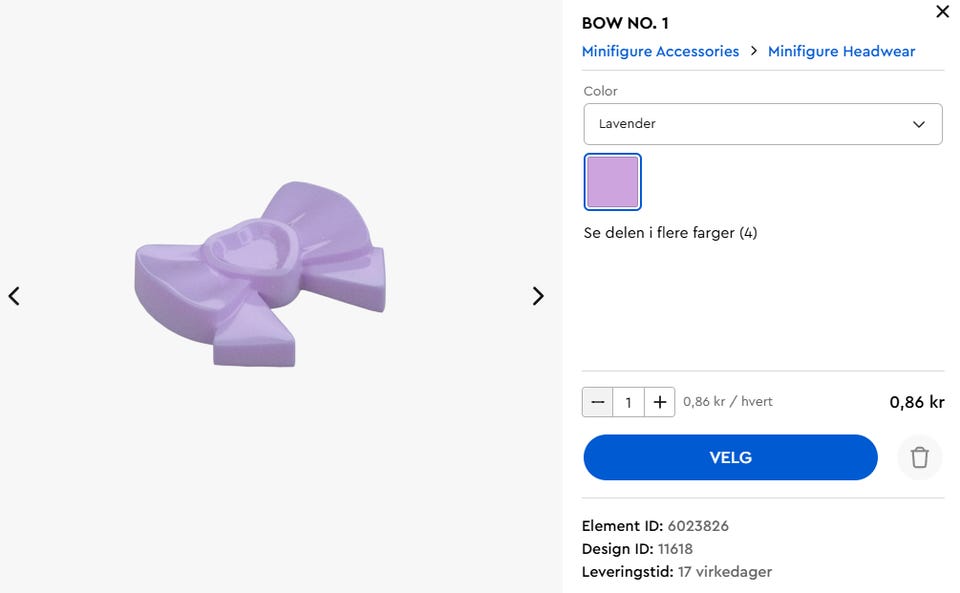Focus the quantity input field
Screen dimensions: 960x593
click(x=628, y=402)
